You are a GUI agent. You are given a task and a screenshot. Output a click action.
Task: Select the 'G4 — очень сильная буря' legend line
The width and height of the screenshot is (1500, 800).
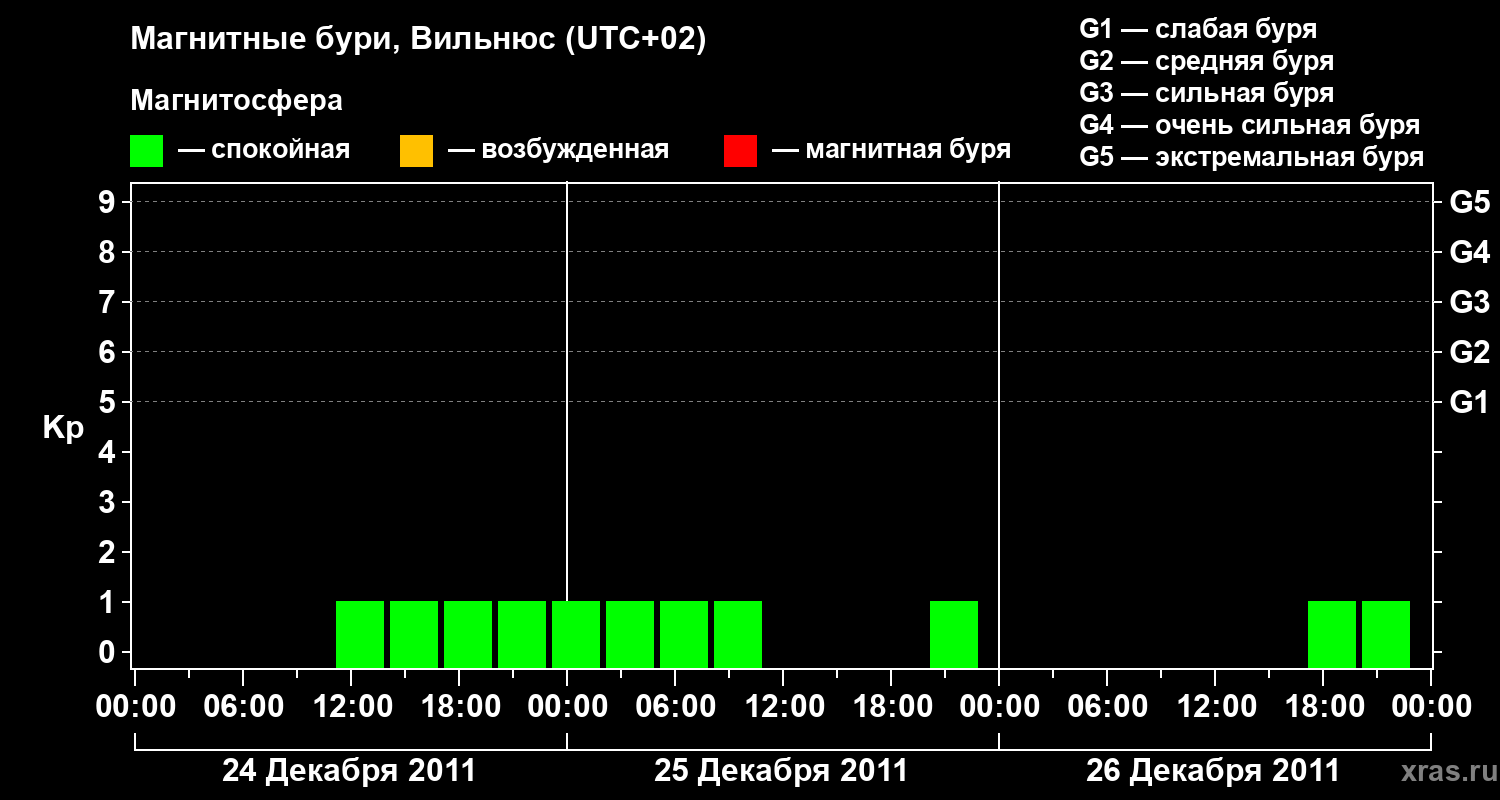pyautogui.click(x=1249, y=125)
